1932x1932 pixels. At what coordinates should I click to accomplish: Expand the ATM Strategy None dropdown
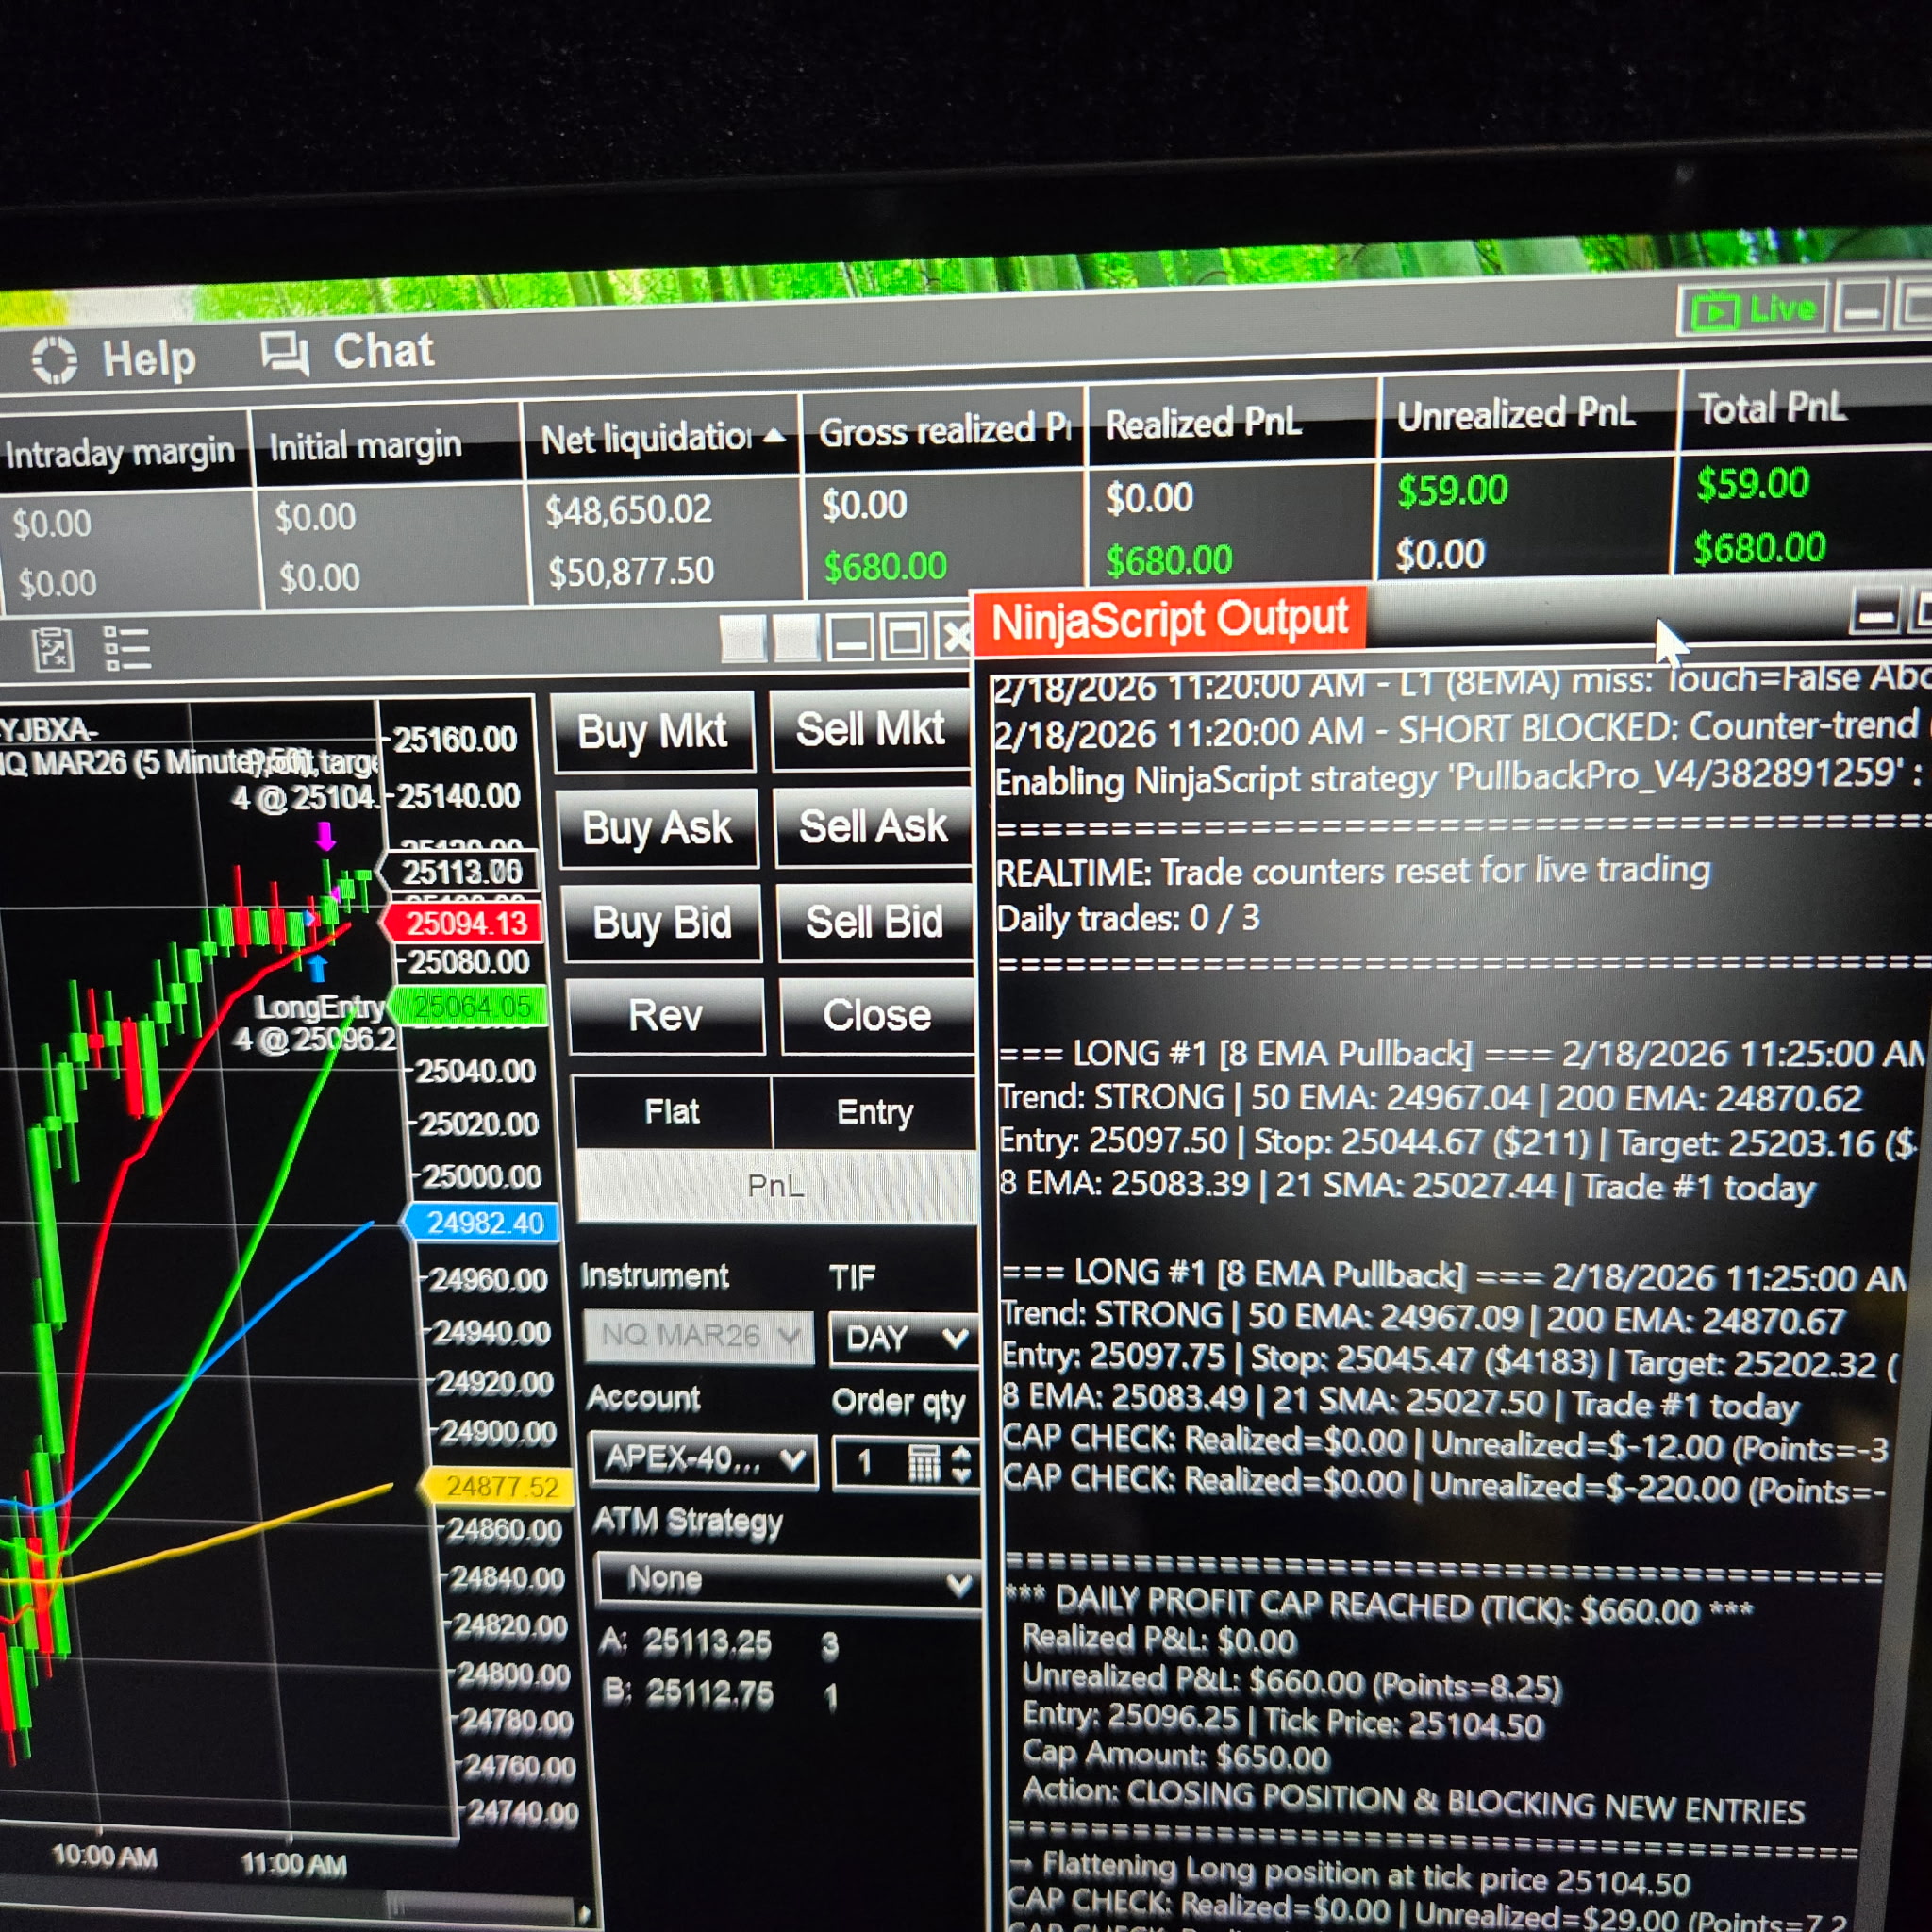(788, 1580)
